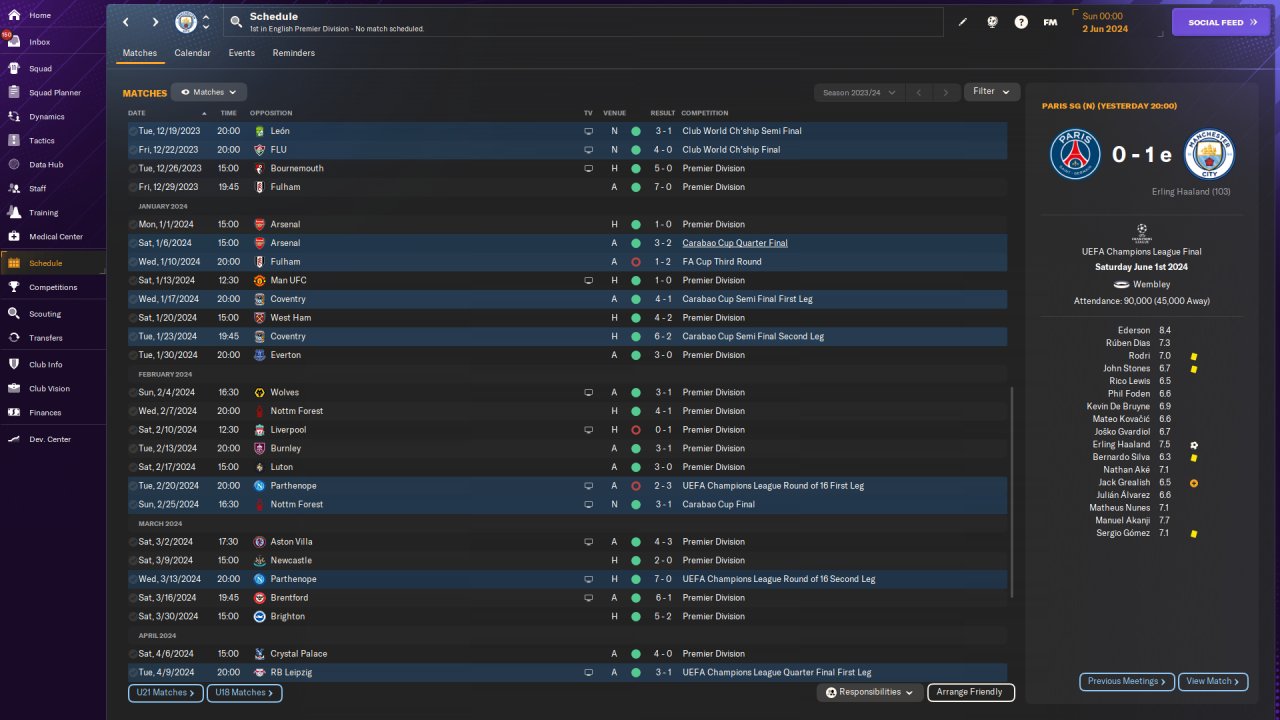Open the Scouting section
Screen dimensions: 1280x720
coord(45,314)
